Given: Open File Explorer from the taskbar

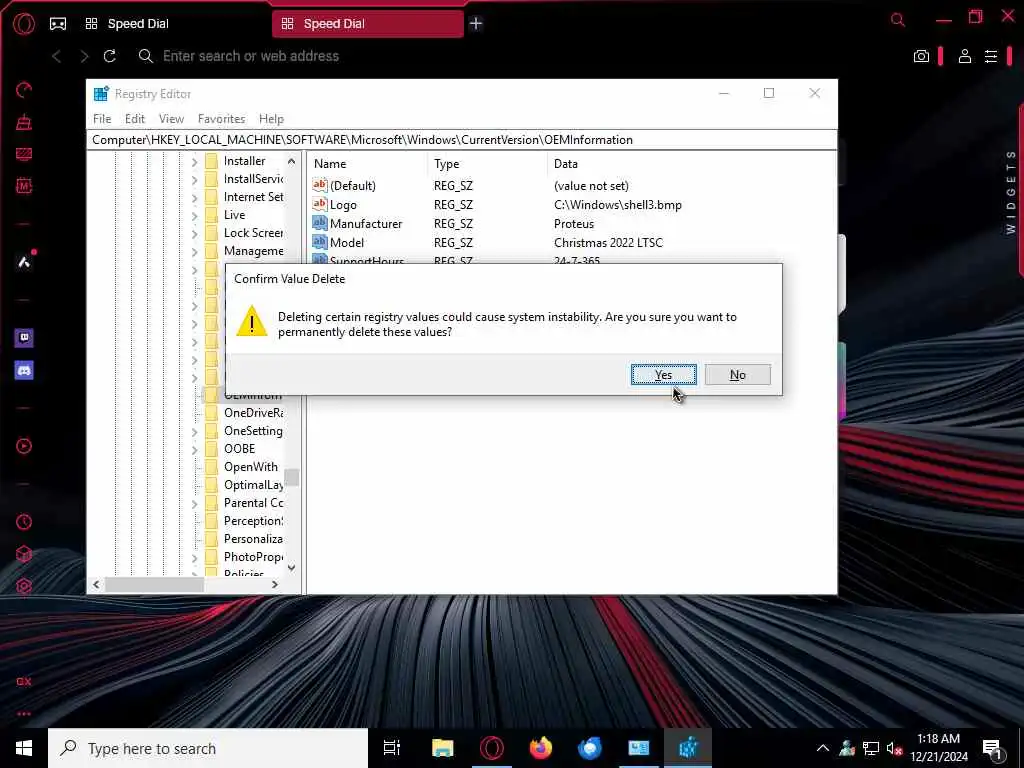Looking at the screenshot, I should (442, 748).
